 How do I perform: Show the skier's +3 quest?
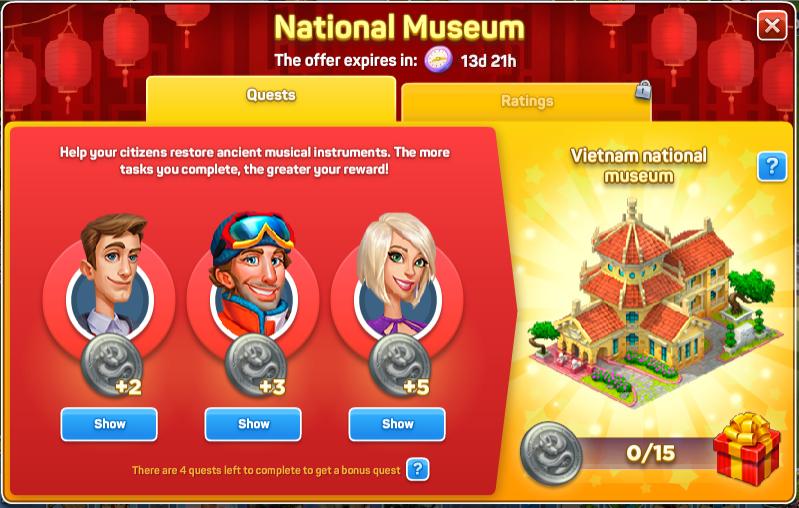pyautogui.click(x=253, y=424)
